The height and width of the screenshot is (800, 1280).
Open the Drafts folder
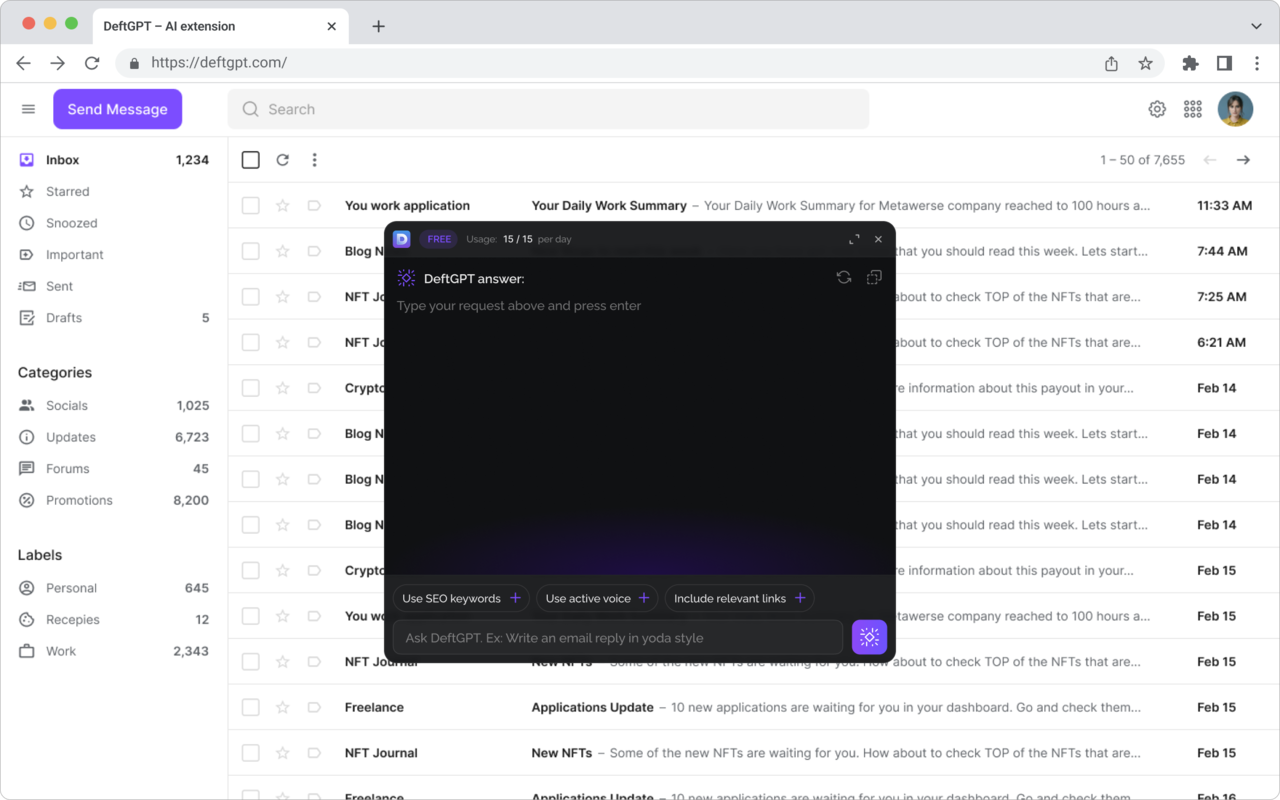[114, 318]
